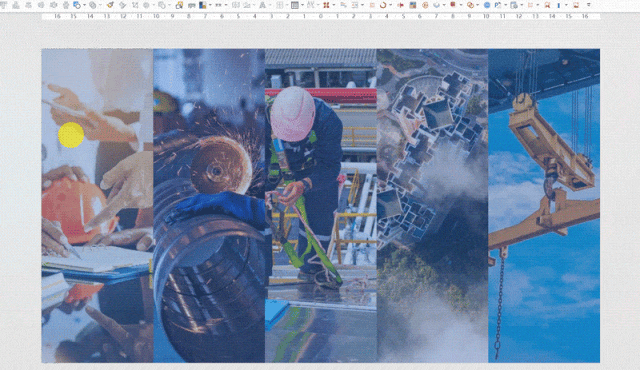This screenshot has height=370, width=640.
Task: Select the worker in pink helmet image
Action: click(x=321, y=206)
